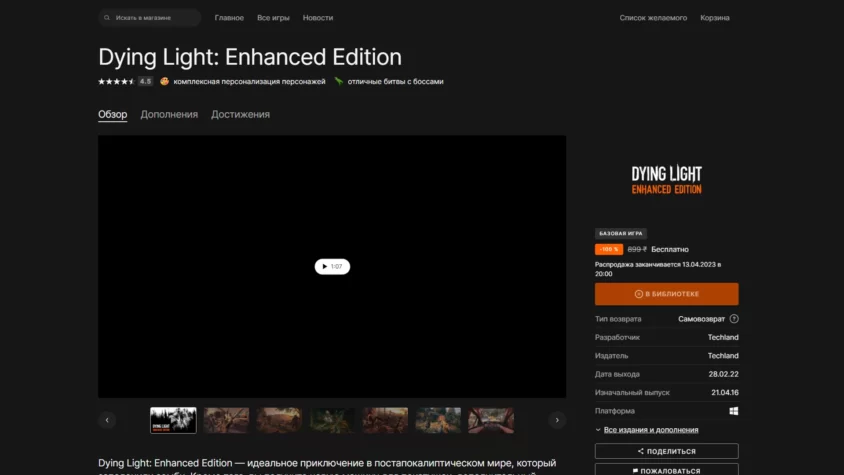Open the Самовозврат help question icon

point(734,319)
